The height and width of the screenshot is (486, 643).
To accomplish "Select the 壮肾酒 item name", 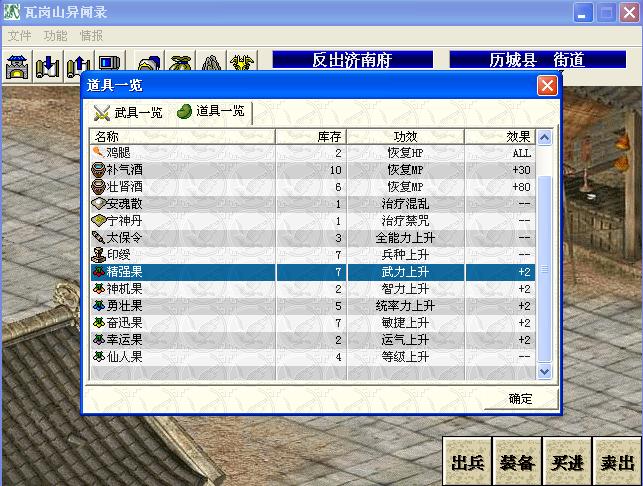I will pos(125,187).
